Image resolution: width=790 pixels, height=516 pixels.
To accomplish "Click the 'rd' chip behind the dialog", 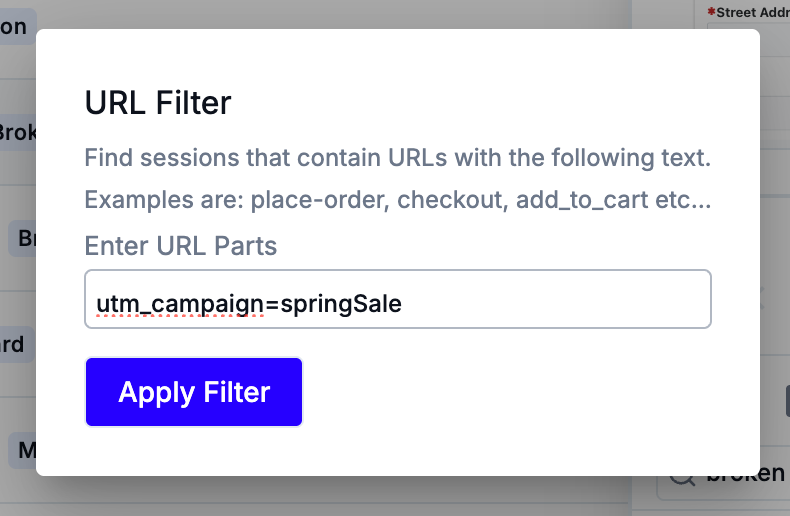I will pos(15,345).
